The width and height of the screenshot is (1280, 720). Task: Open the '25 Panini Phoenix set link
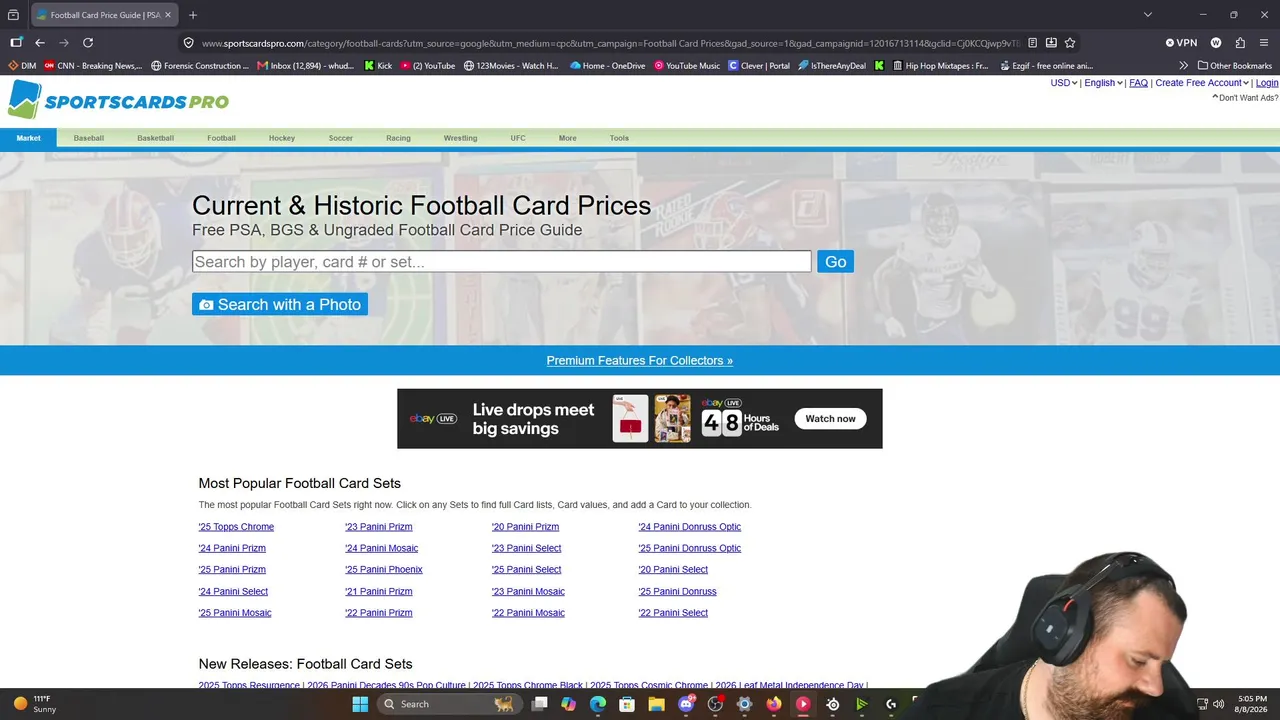click(x=384, y=570)
